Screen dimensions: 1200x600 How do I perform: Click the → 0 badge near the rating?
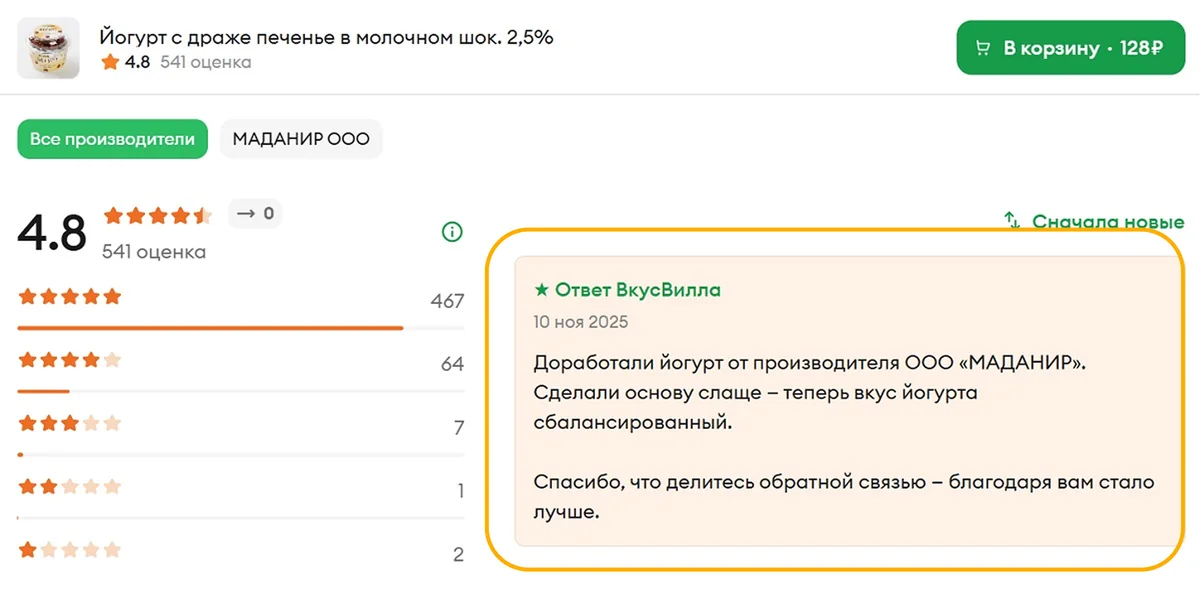pyautogui.click(x=255, y=214)
